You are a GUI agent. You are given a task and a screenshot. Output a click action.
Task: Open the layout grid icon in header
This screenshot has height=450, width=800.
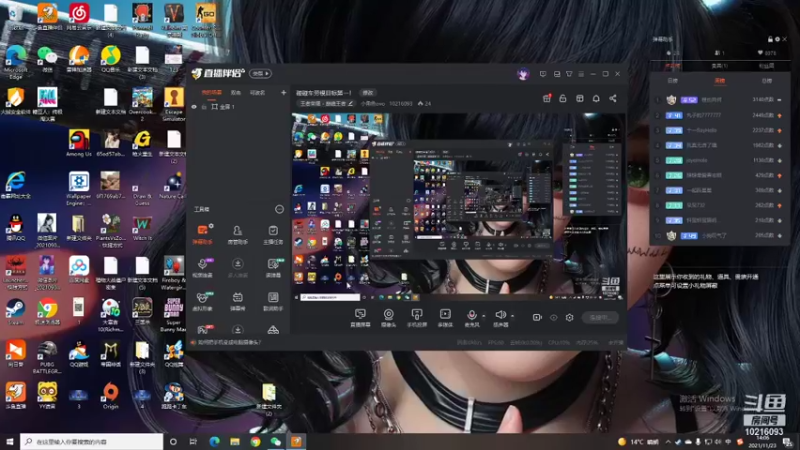point(580,98)
